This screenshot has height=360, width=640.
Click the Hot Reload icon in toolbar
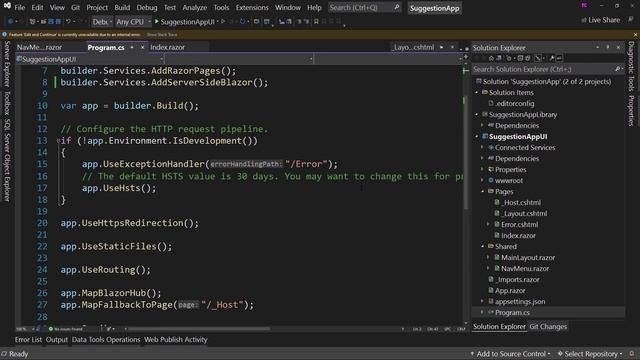(x=242, y=21)
